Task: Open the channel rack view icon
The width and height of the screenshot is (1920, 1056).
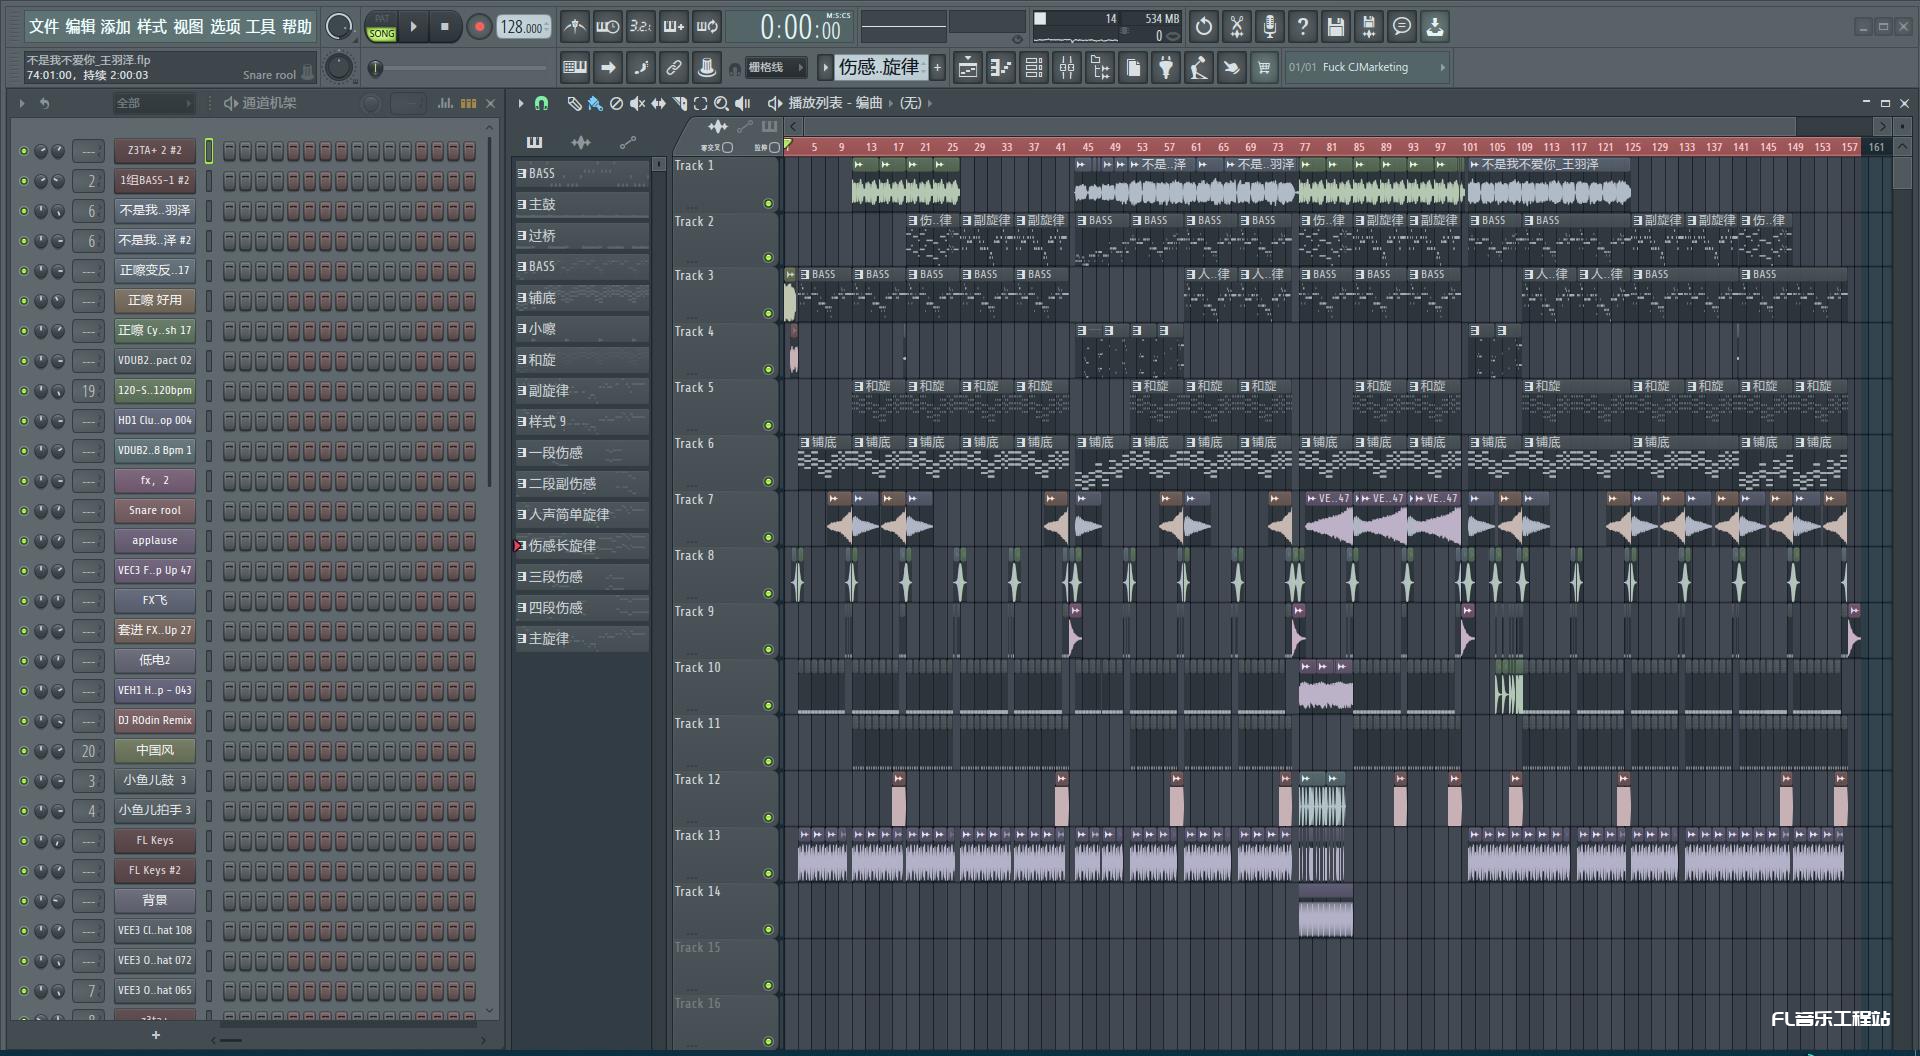Action: [1033, 68]
